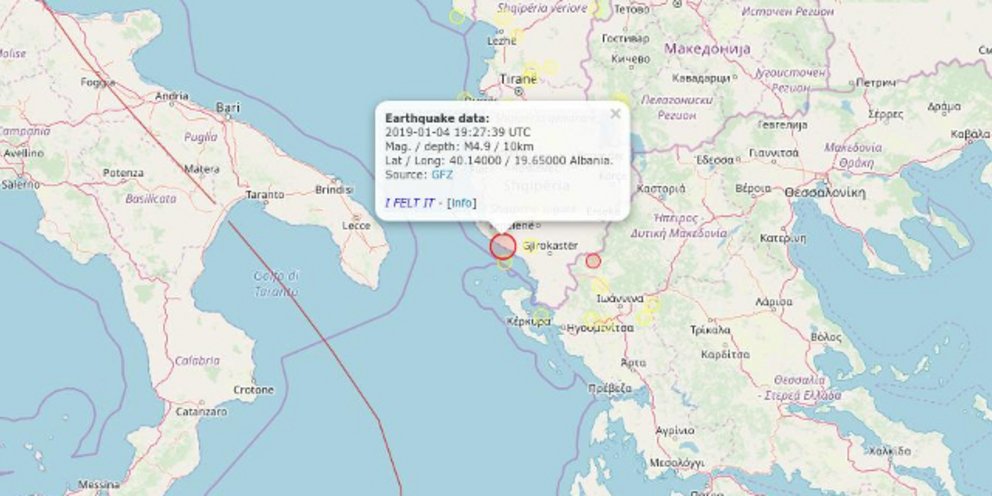
Task: Open the GFZ source link
Action: pyautogui.click(x=442, y=175)
